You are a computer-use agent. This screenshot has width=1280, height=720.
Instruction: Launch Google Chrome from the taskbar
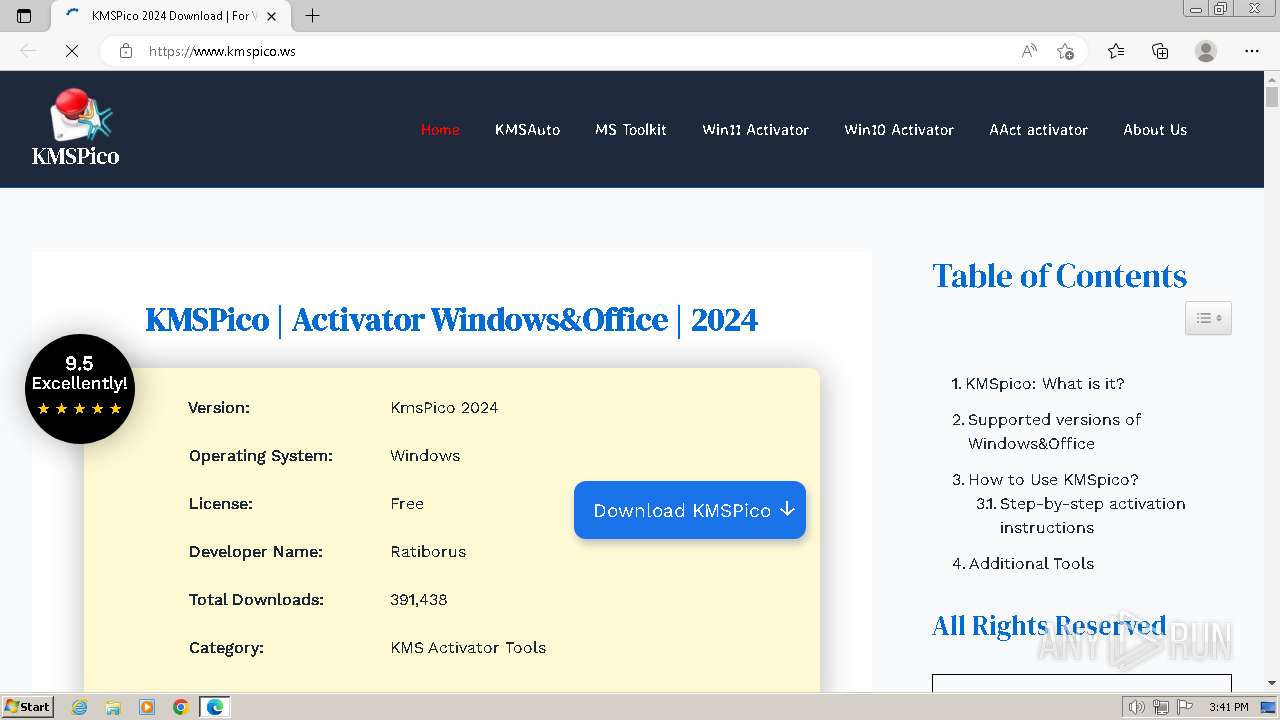click(180, 707)
